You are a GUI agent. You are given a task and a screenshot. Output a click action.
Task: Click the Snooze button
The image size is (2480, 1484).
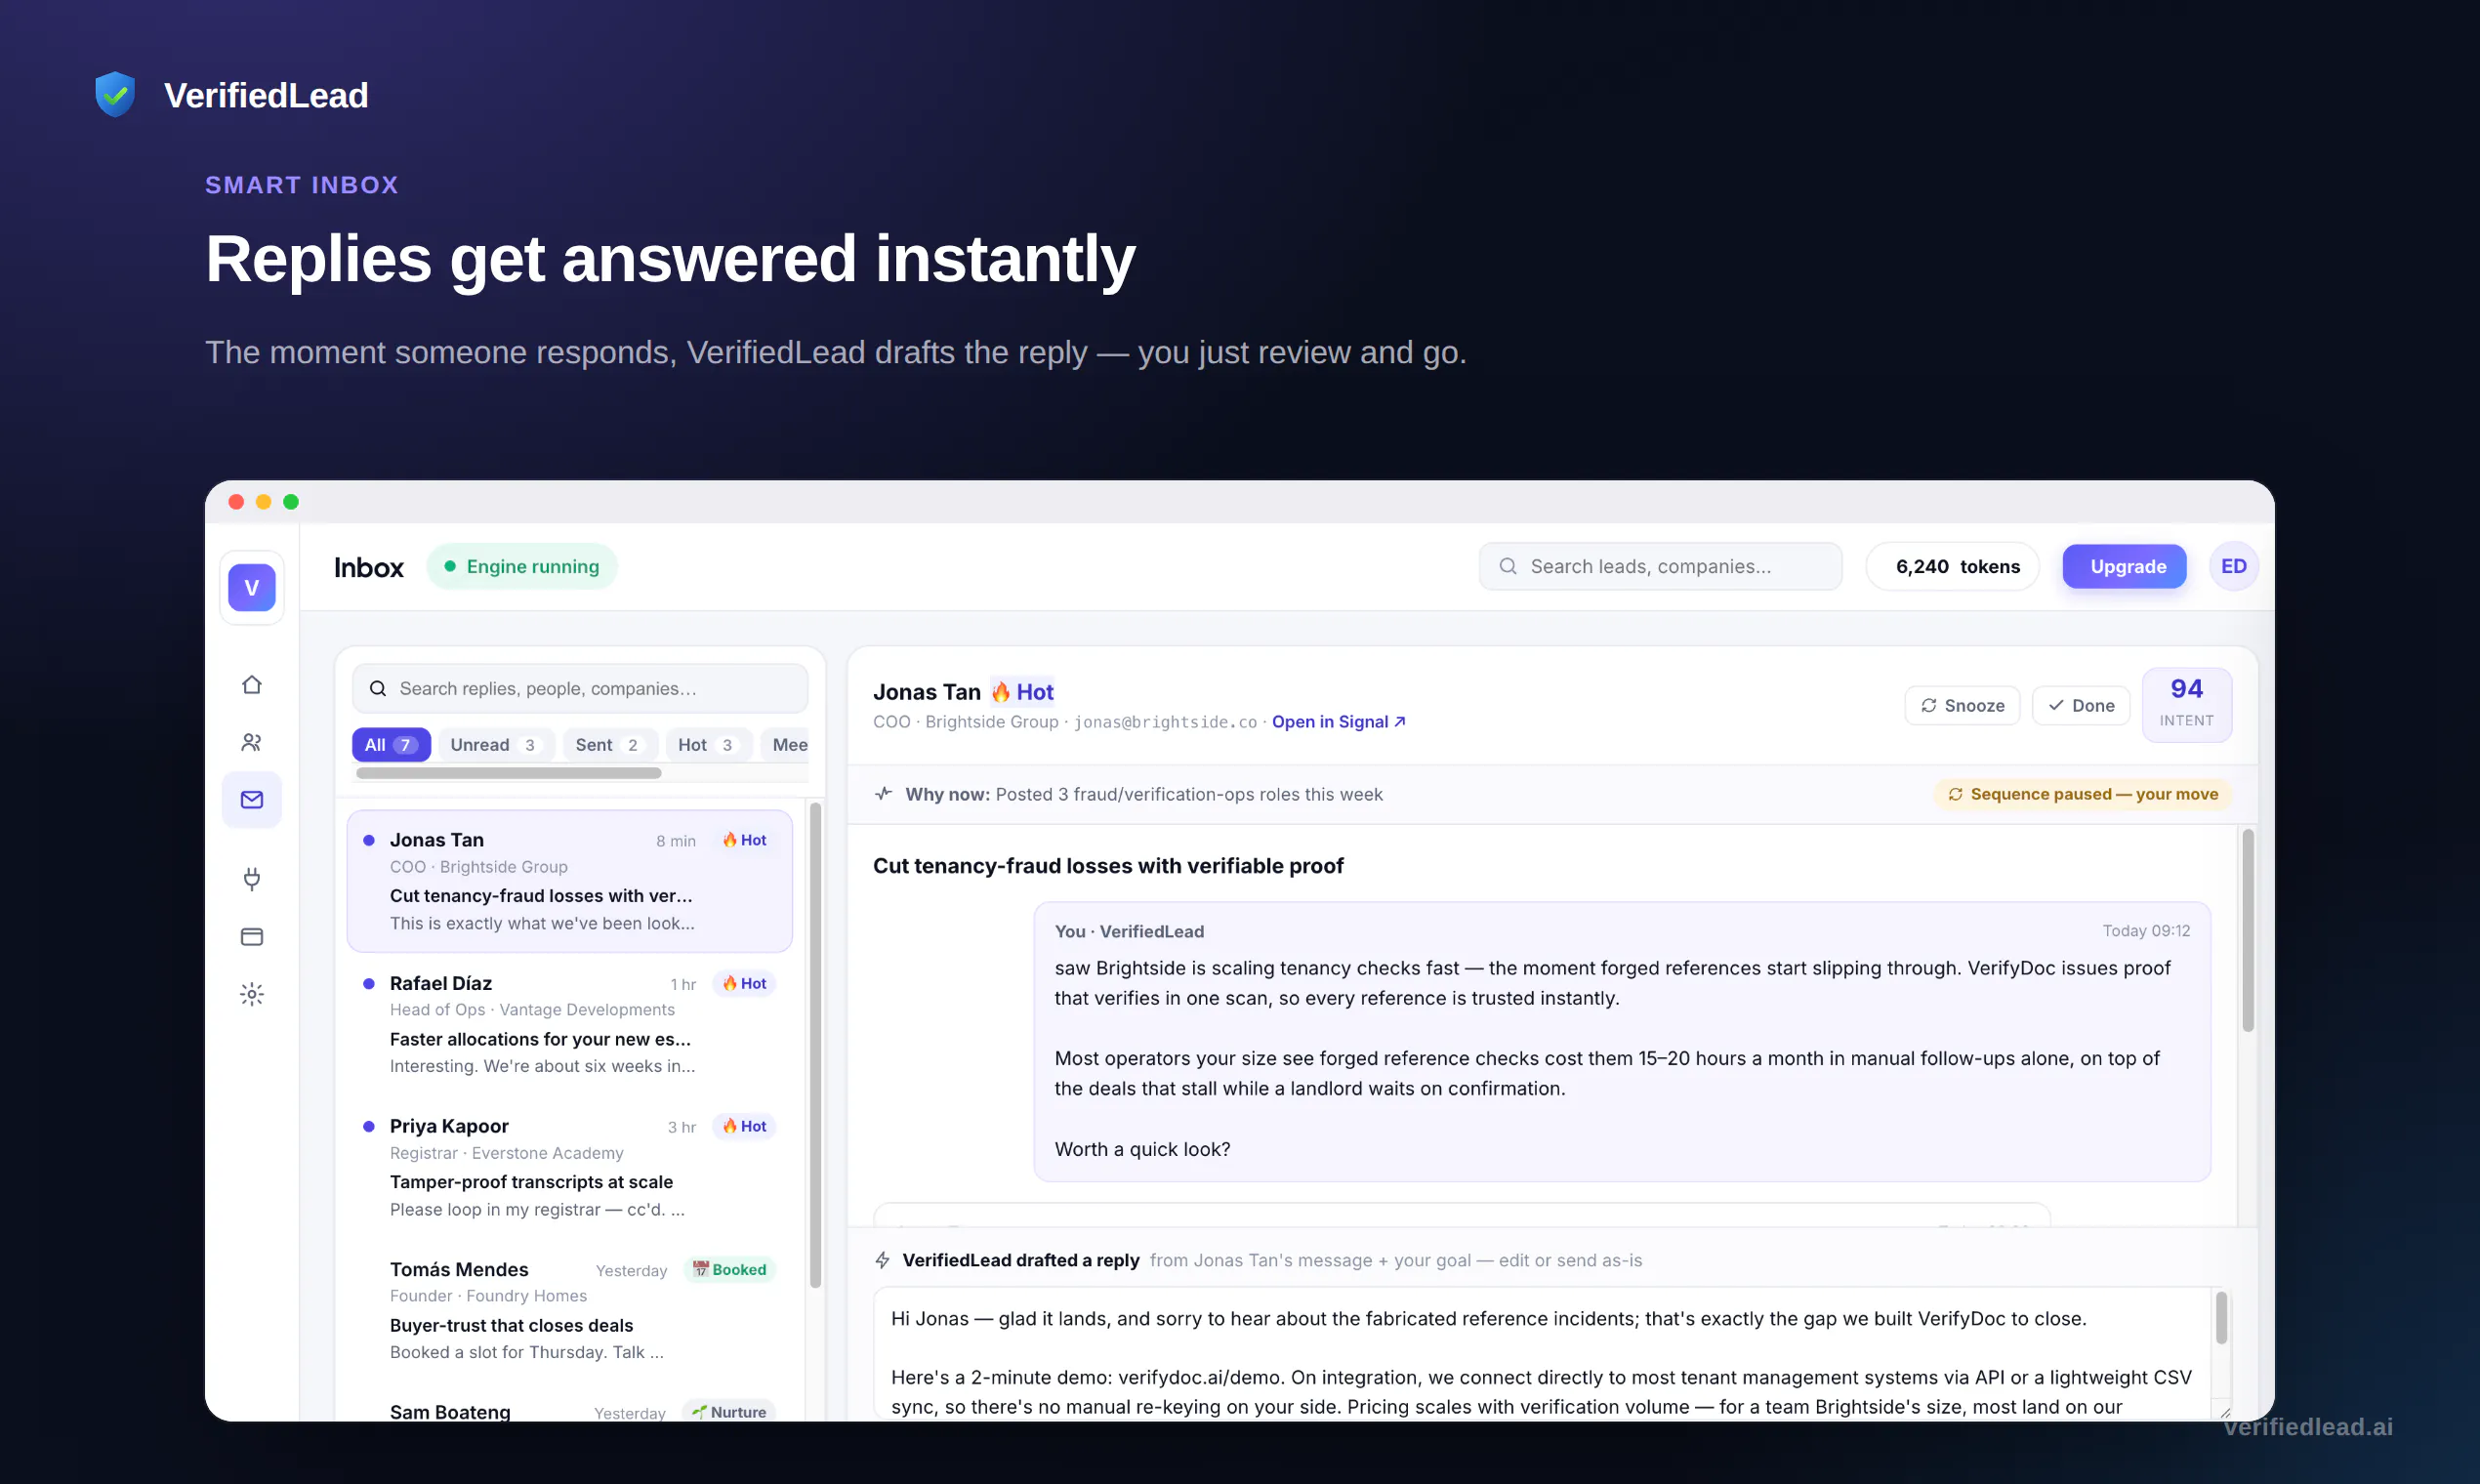pyautogui.click(x=1961, y=705)
